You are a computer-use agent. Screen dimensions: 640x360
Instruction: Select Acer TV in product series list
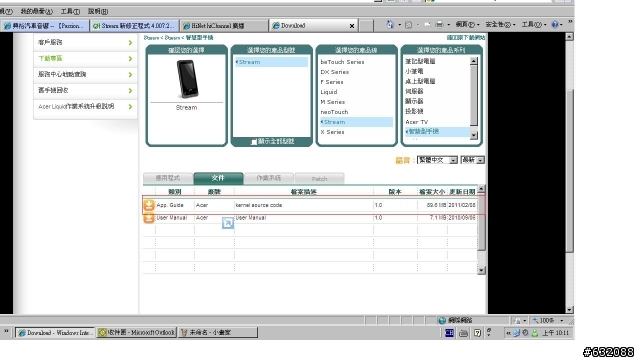[416, 122]
